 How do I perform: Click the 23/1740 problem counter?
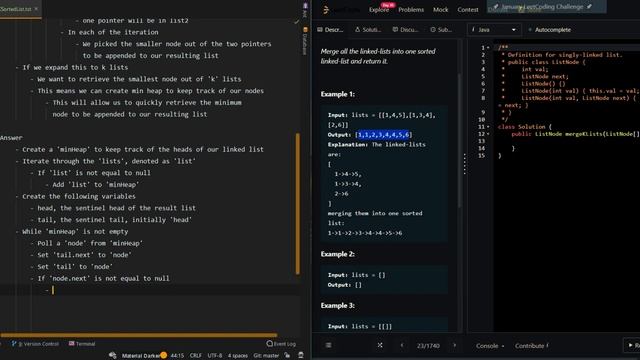click(x=428, y=346)
